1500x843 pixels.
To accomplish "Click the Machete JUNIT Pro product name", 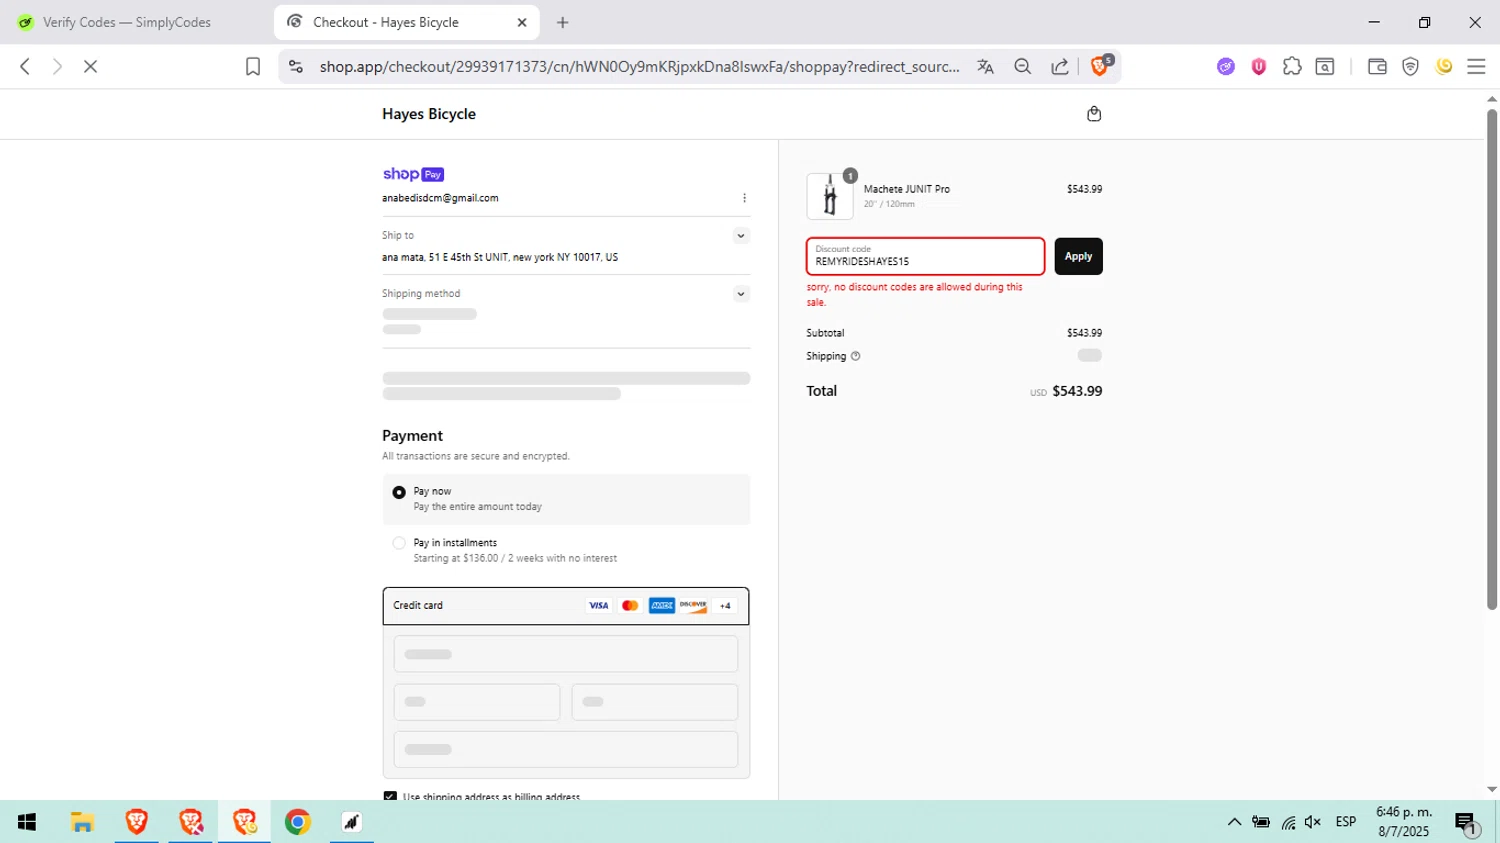I will pos(907,189).
